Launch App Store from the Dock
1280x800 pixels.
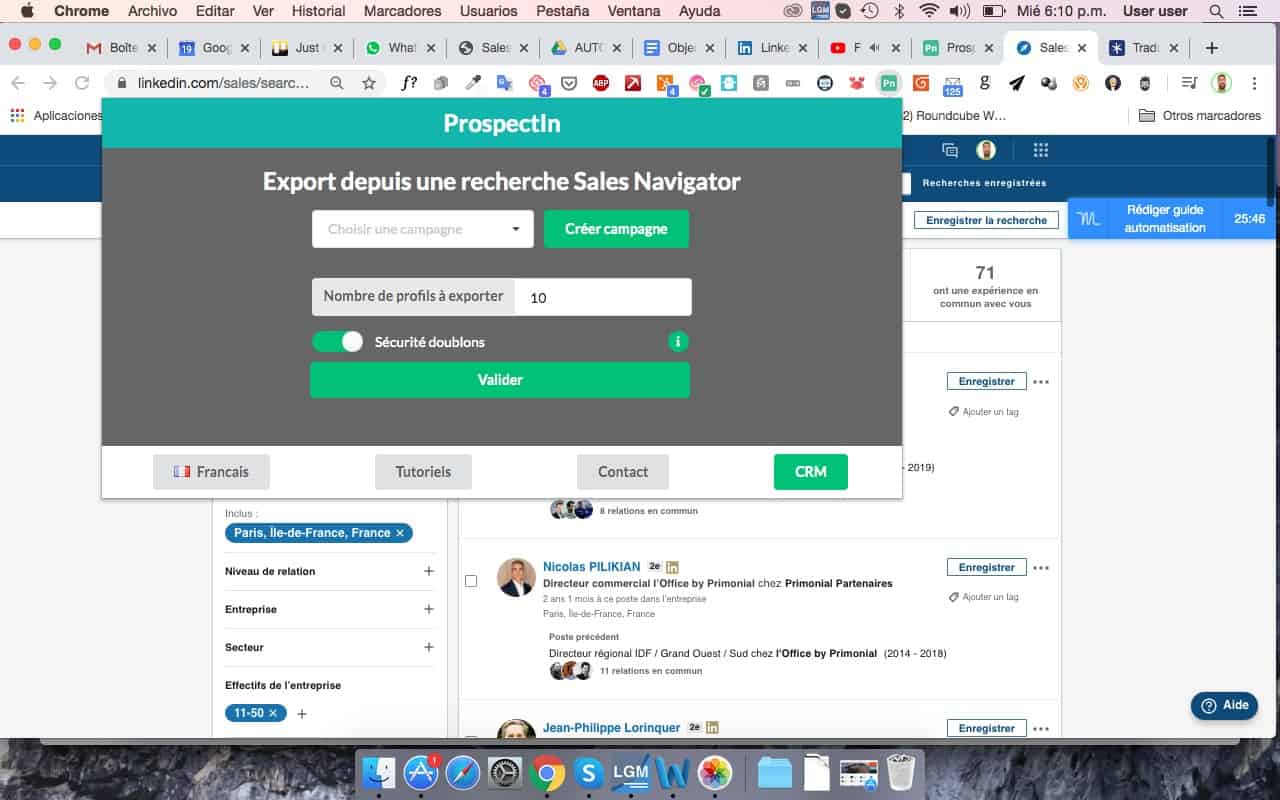(421, 772)
